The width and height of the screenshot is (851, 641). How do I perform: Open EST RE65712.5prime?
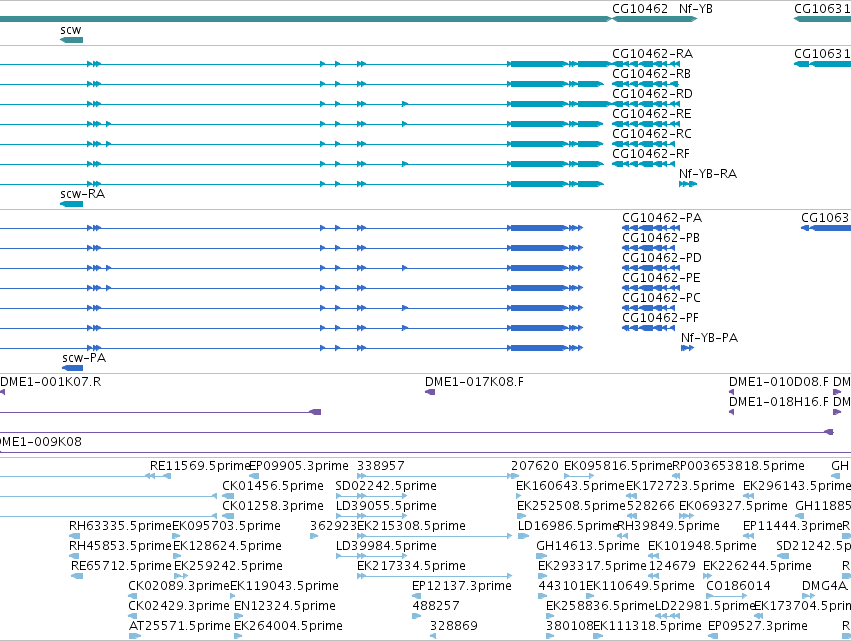121,567
